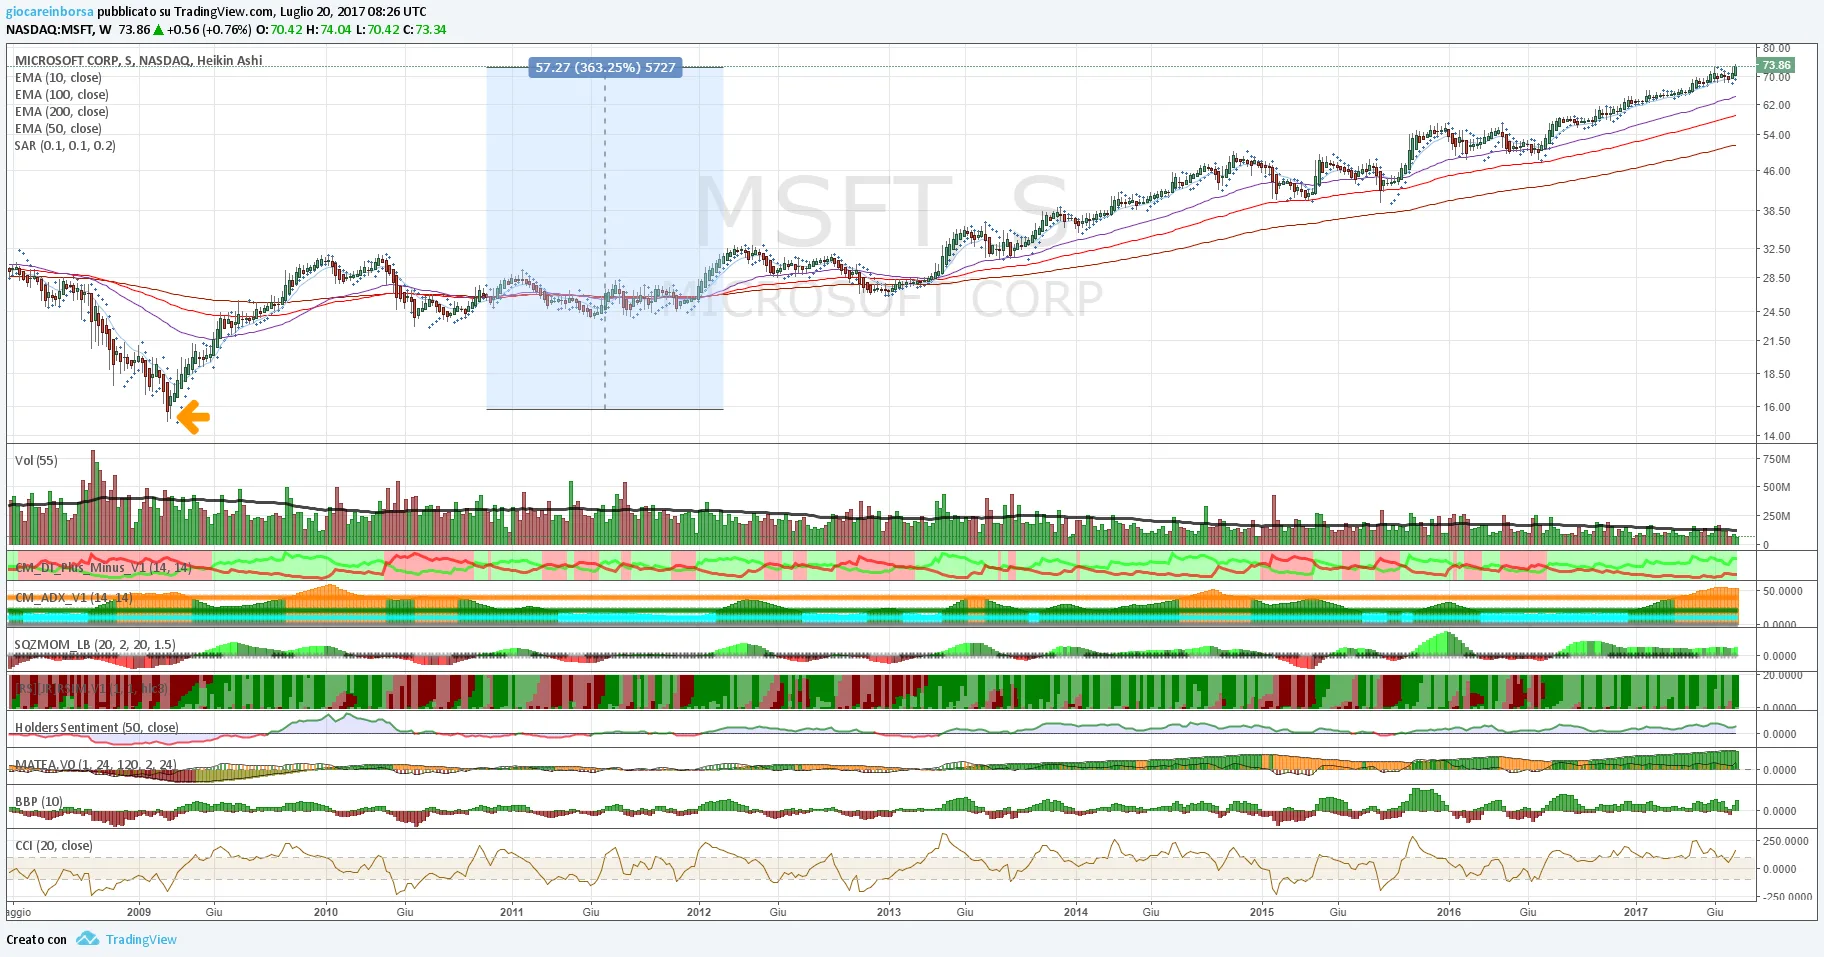1824x957 pixels.
Task: Select the MICROSOFT CORP, S, NASDAQ, Heikin Ashi legend
Action: (139, 61)
